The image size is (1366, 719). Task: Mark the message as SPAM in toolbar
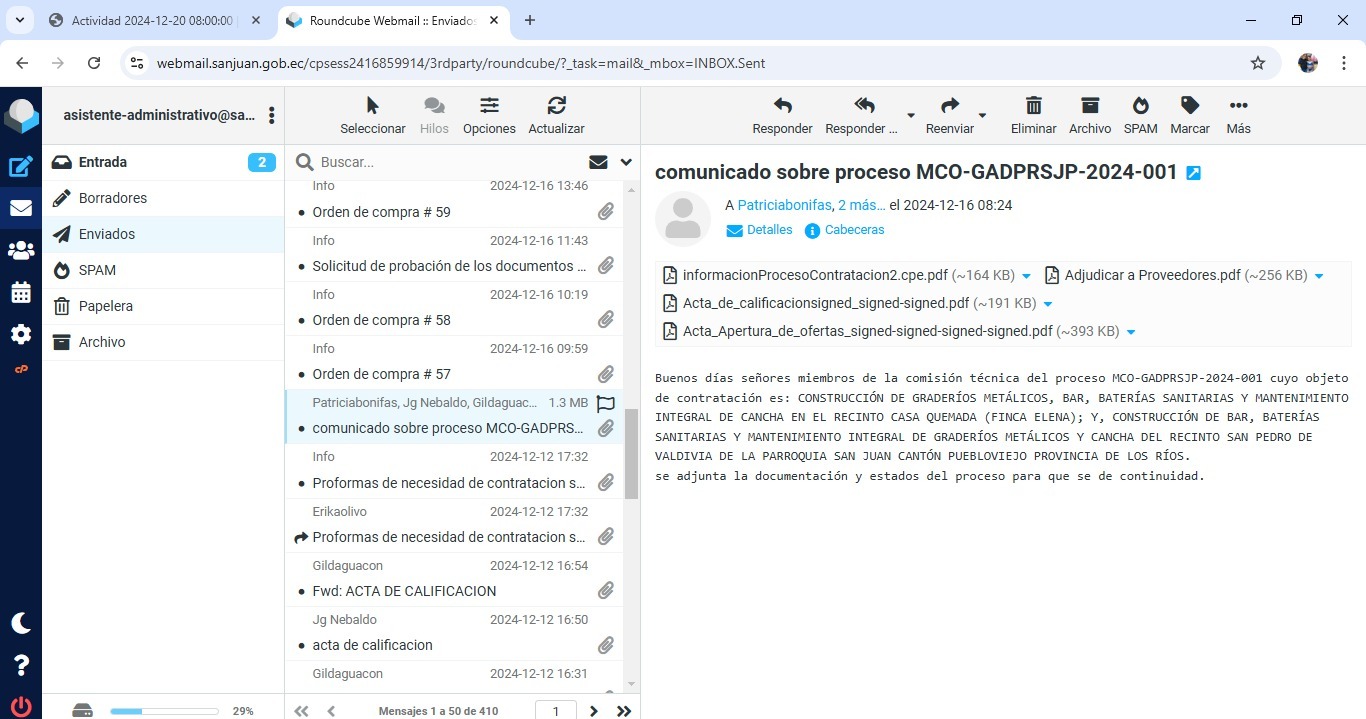(x=1140, y=106)
